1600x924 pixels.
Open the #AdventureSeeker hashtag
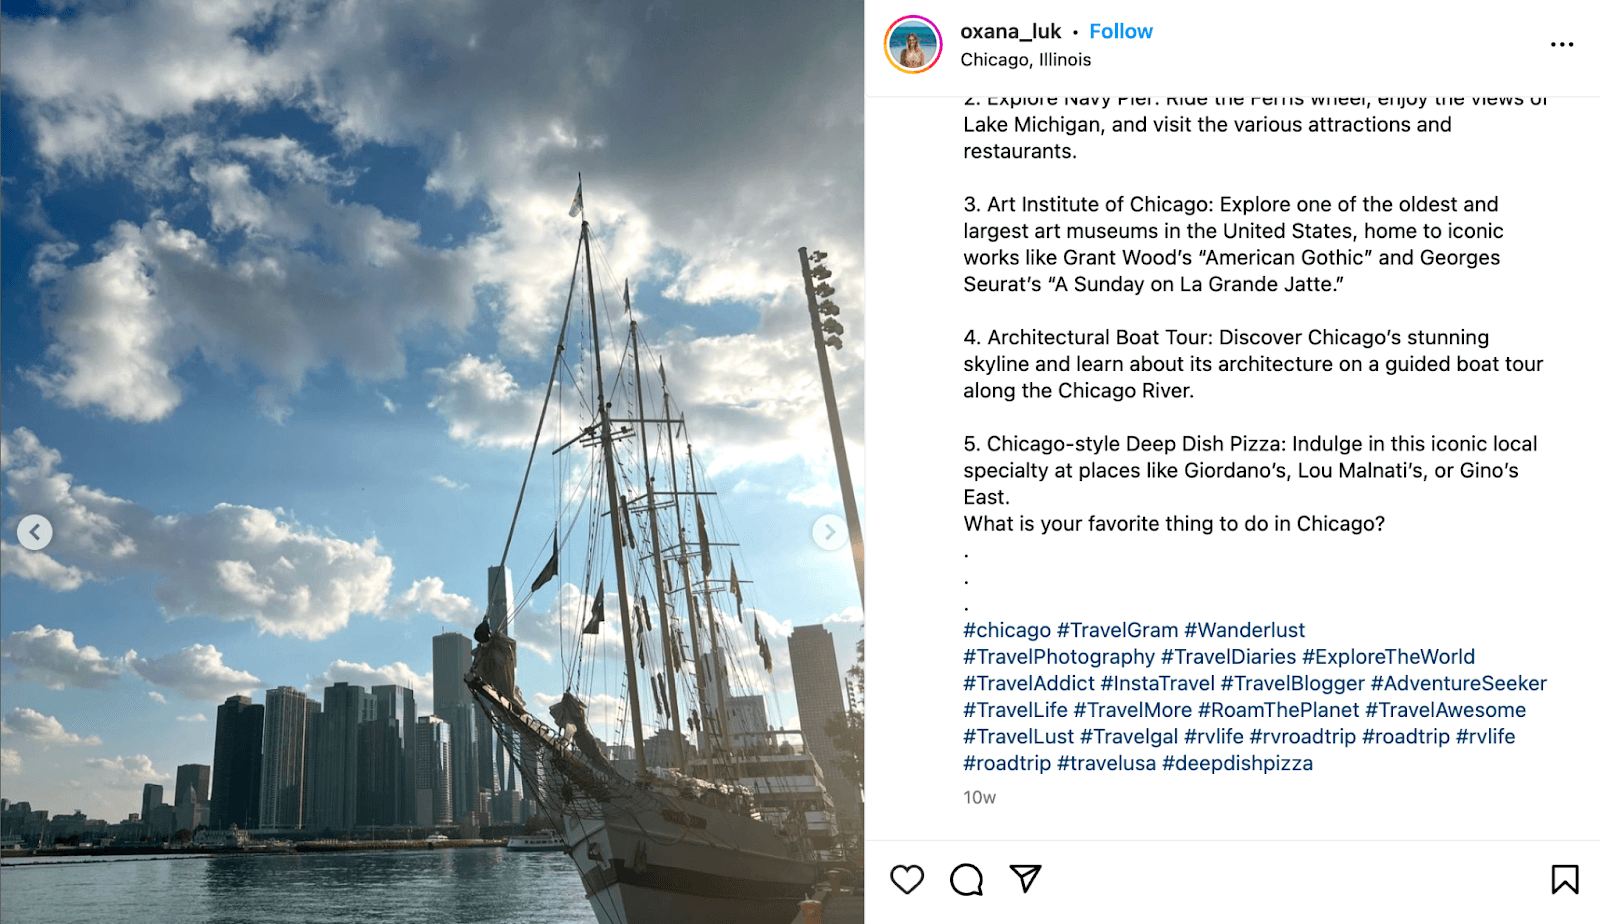pyautogui.click(x=1458, y=683)
